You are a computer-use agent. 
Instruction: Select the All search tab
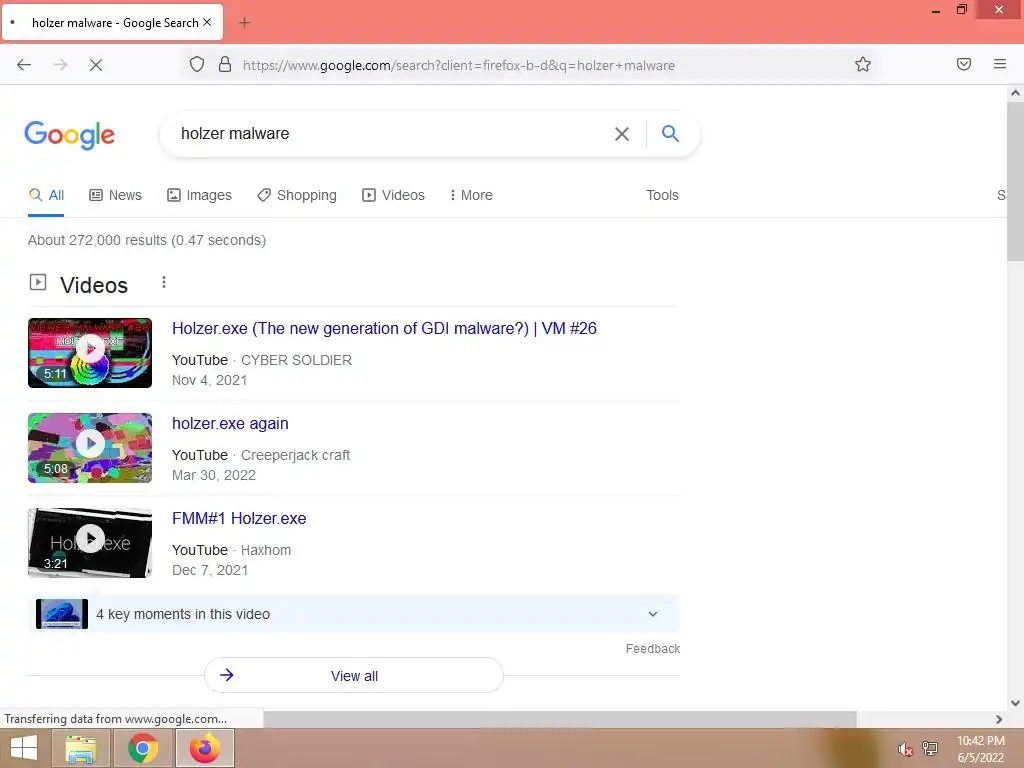tap(46, 195)
